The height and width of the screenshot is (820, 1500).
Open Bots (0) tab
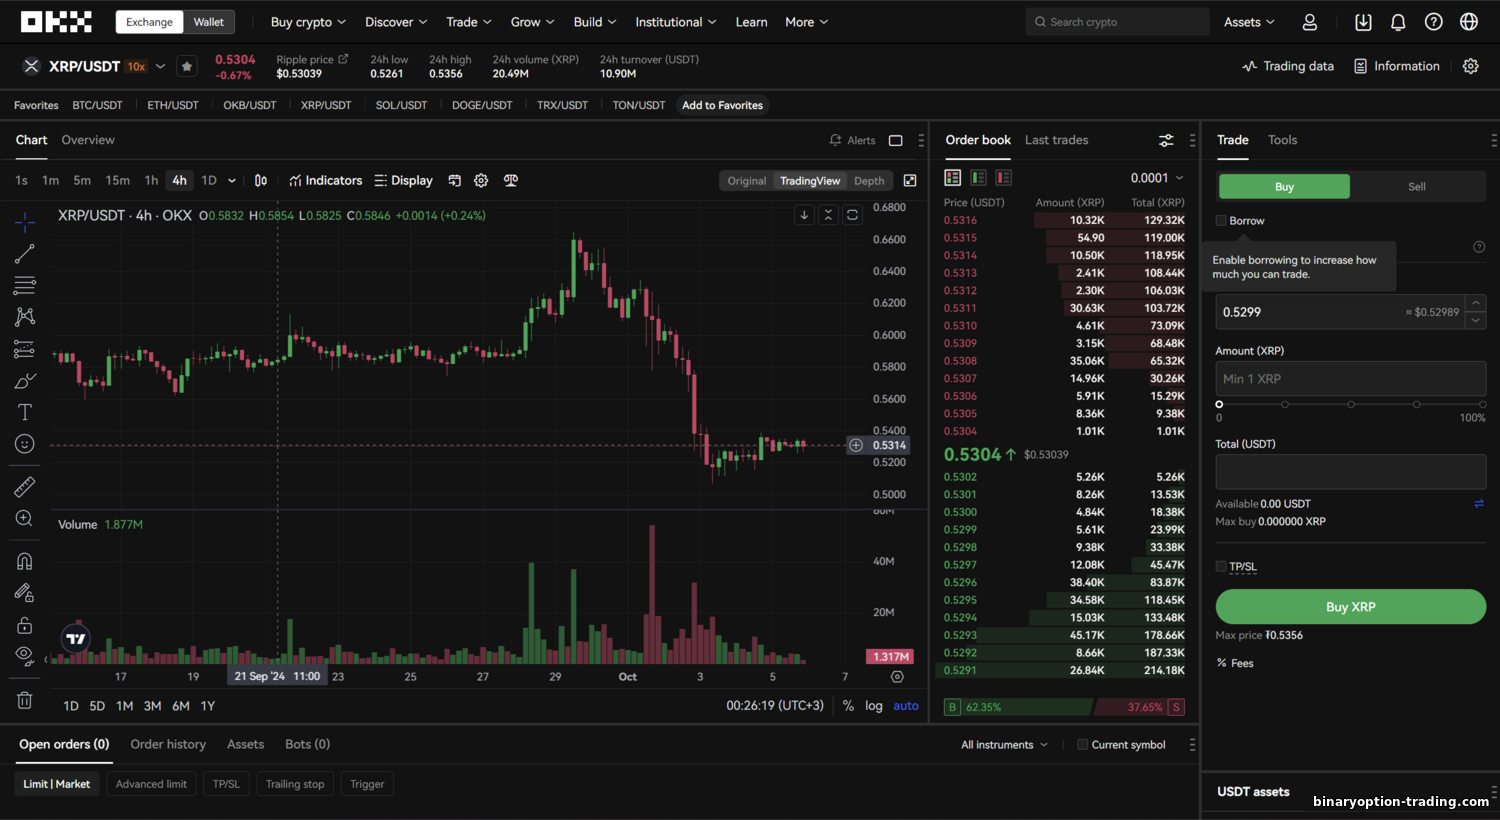coord(307,744)
